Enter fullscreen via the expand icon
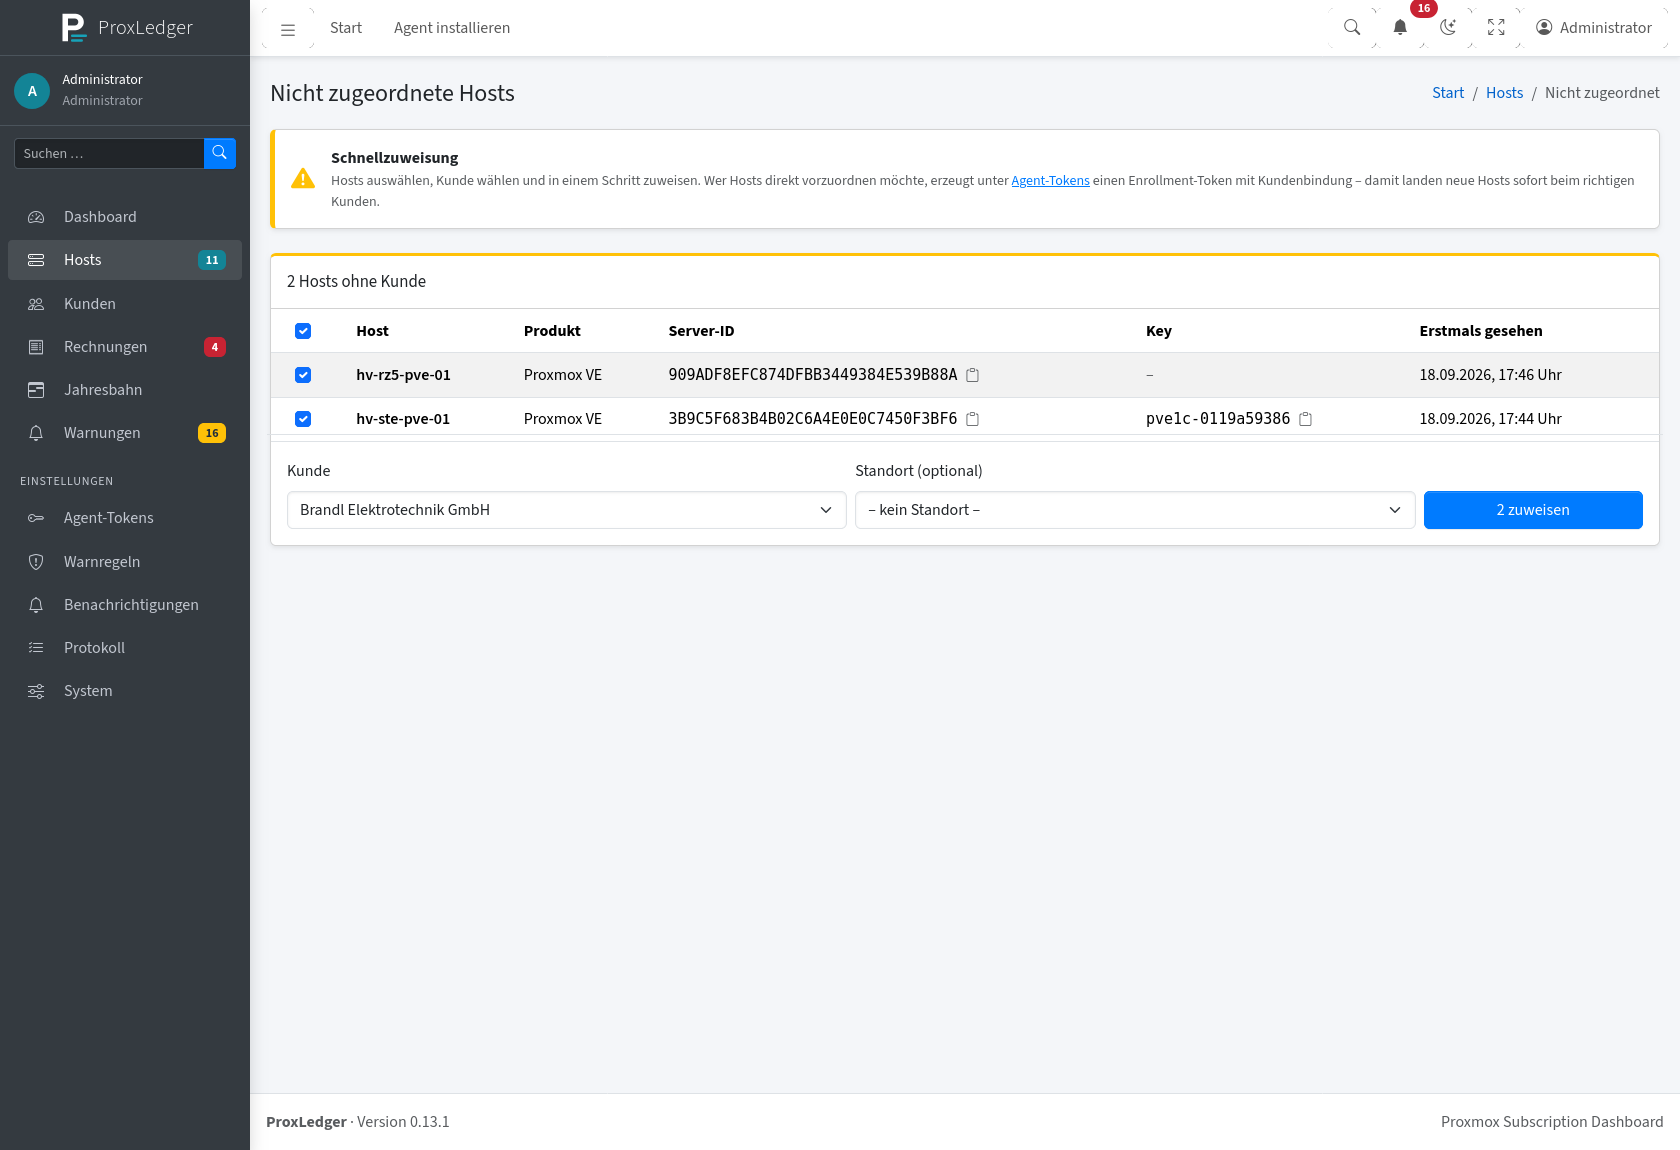Image resolution: width=1680 pixels, height=1150 pixels. click(1496, 28)
